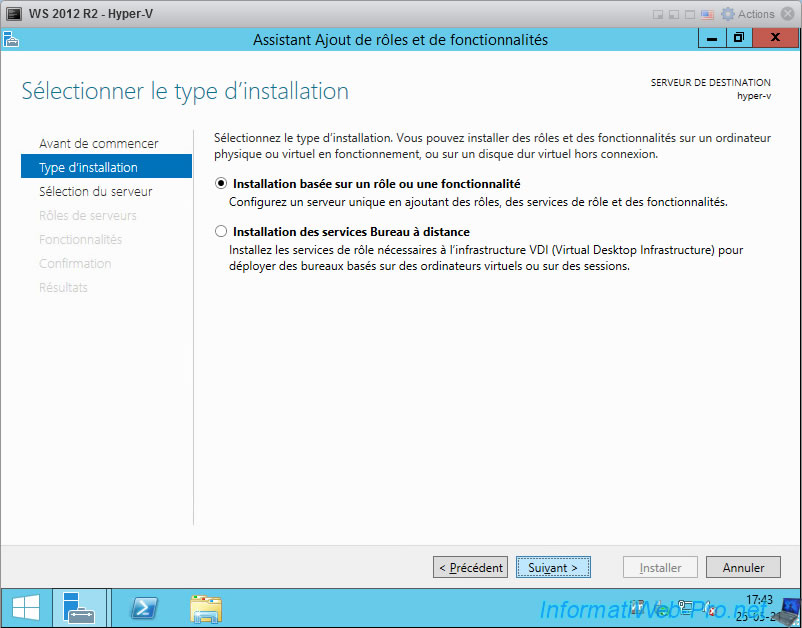Click the first small window size icon
Image resolution: width=802 pixels, height=628 pixels.
tap(658, 15)
